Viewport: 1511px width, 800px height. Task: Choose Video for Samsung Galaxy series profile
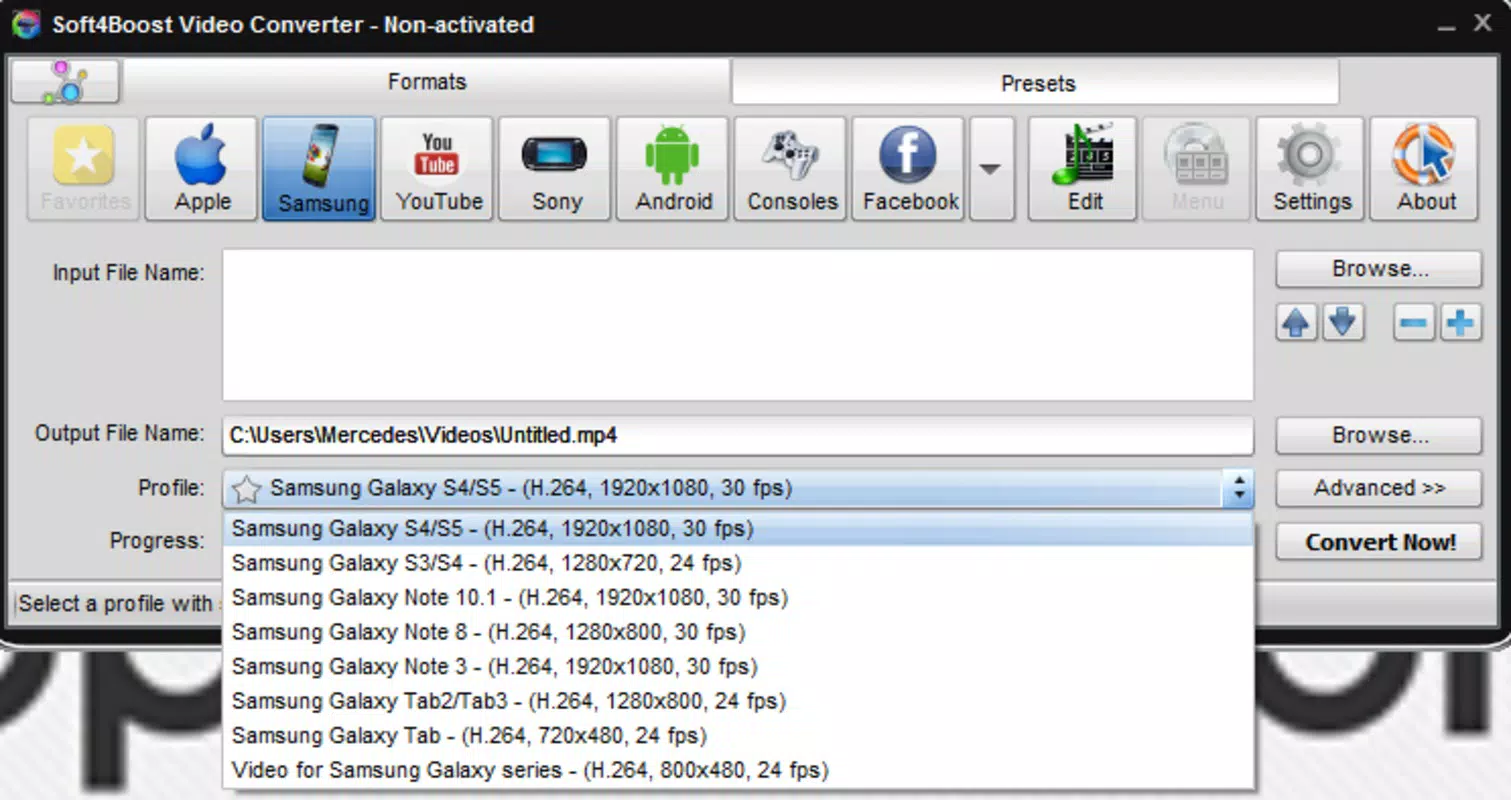point(738,771)
